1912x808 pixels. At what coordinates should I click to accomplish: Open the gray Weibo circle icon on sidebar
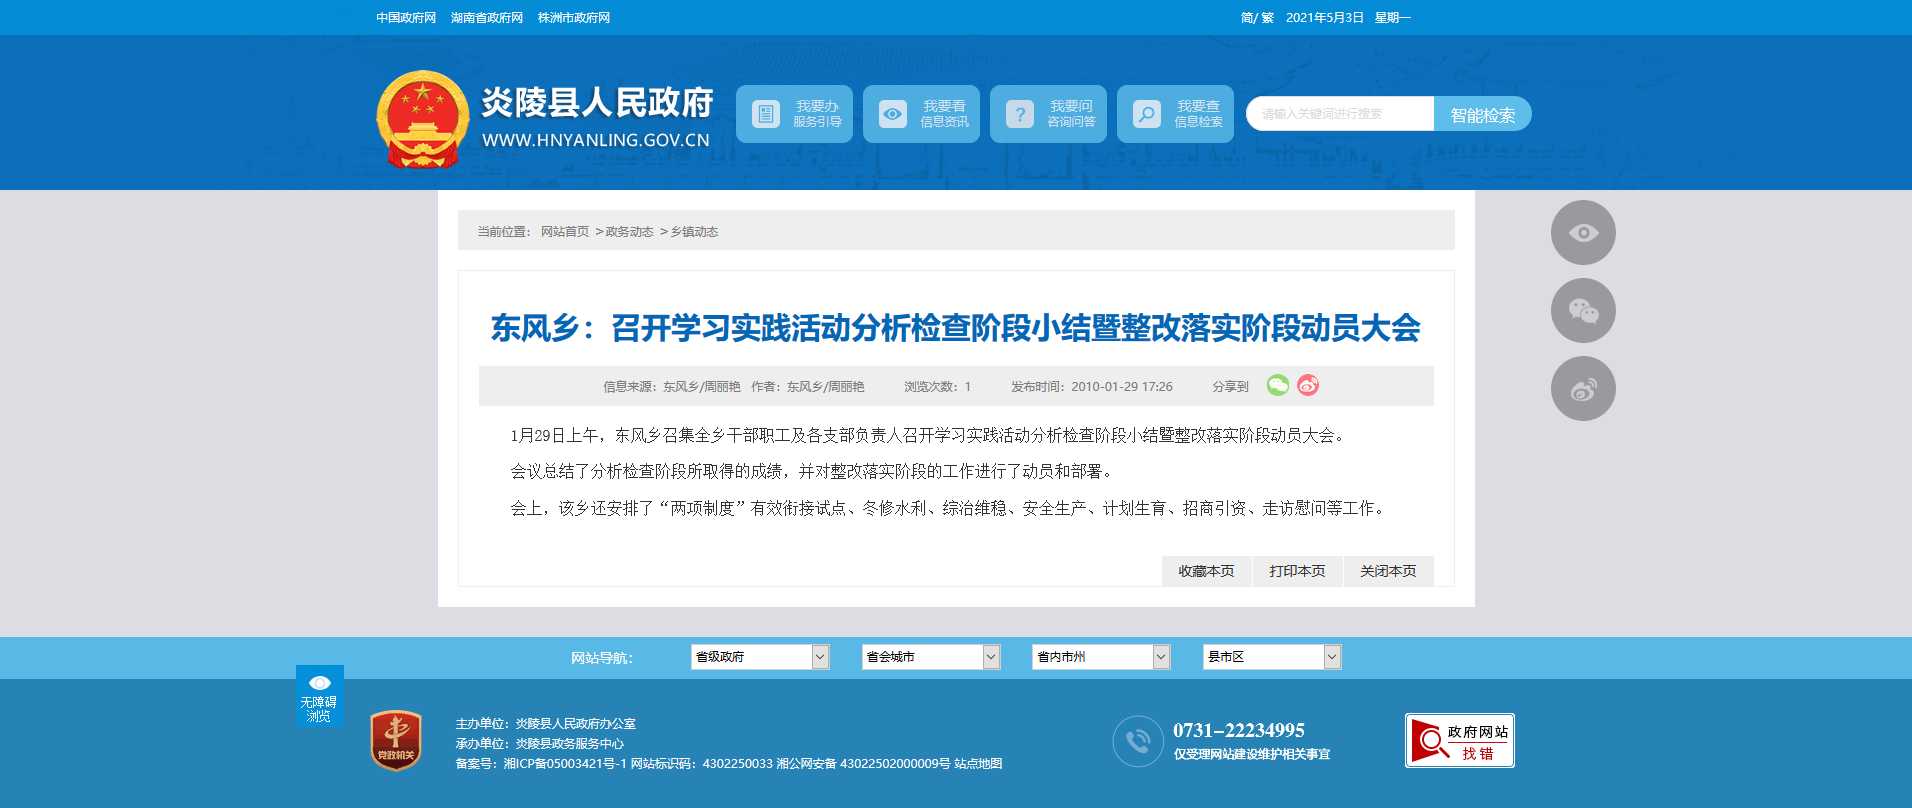1582,389
